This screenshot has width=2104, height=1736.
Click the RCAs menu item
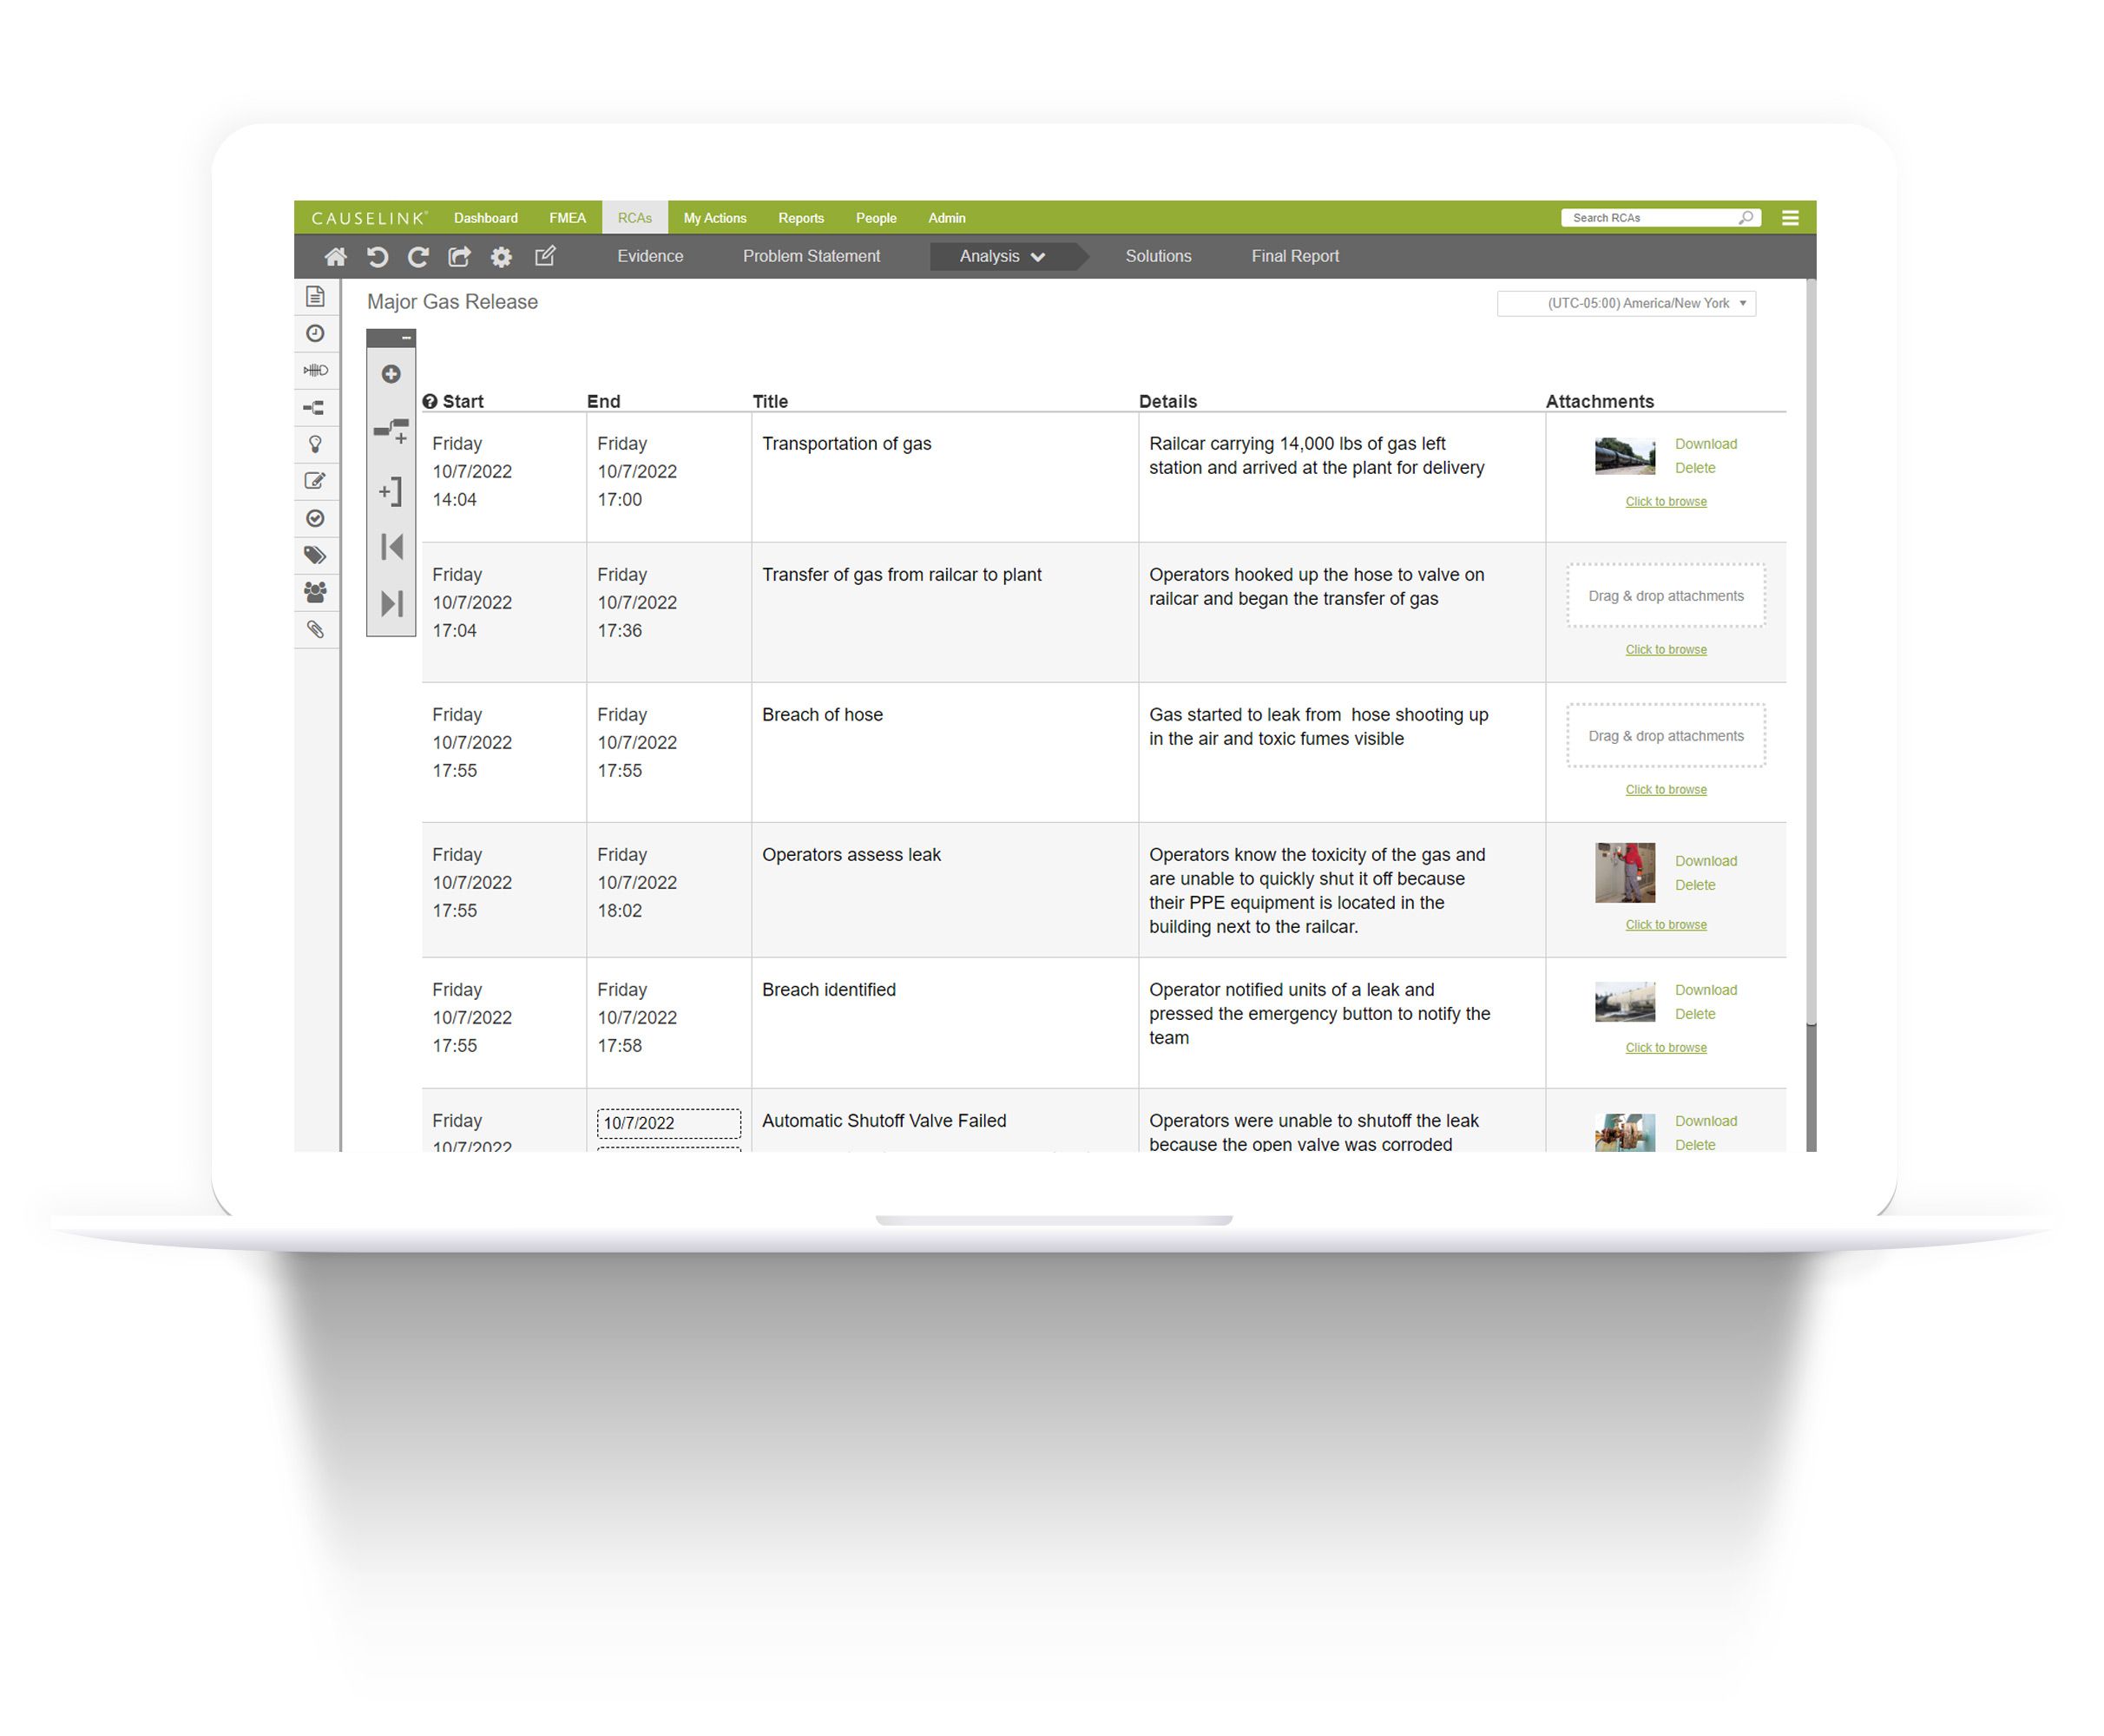[633, 217]
